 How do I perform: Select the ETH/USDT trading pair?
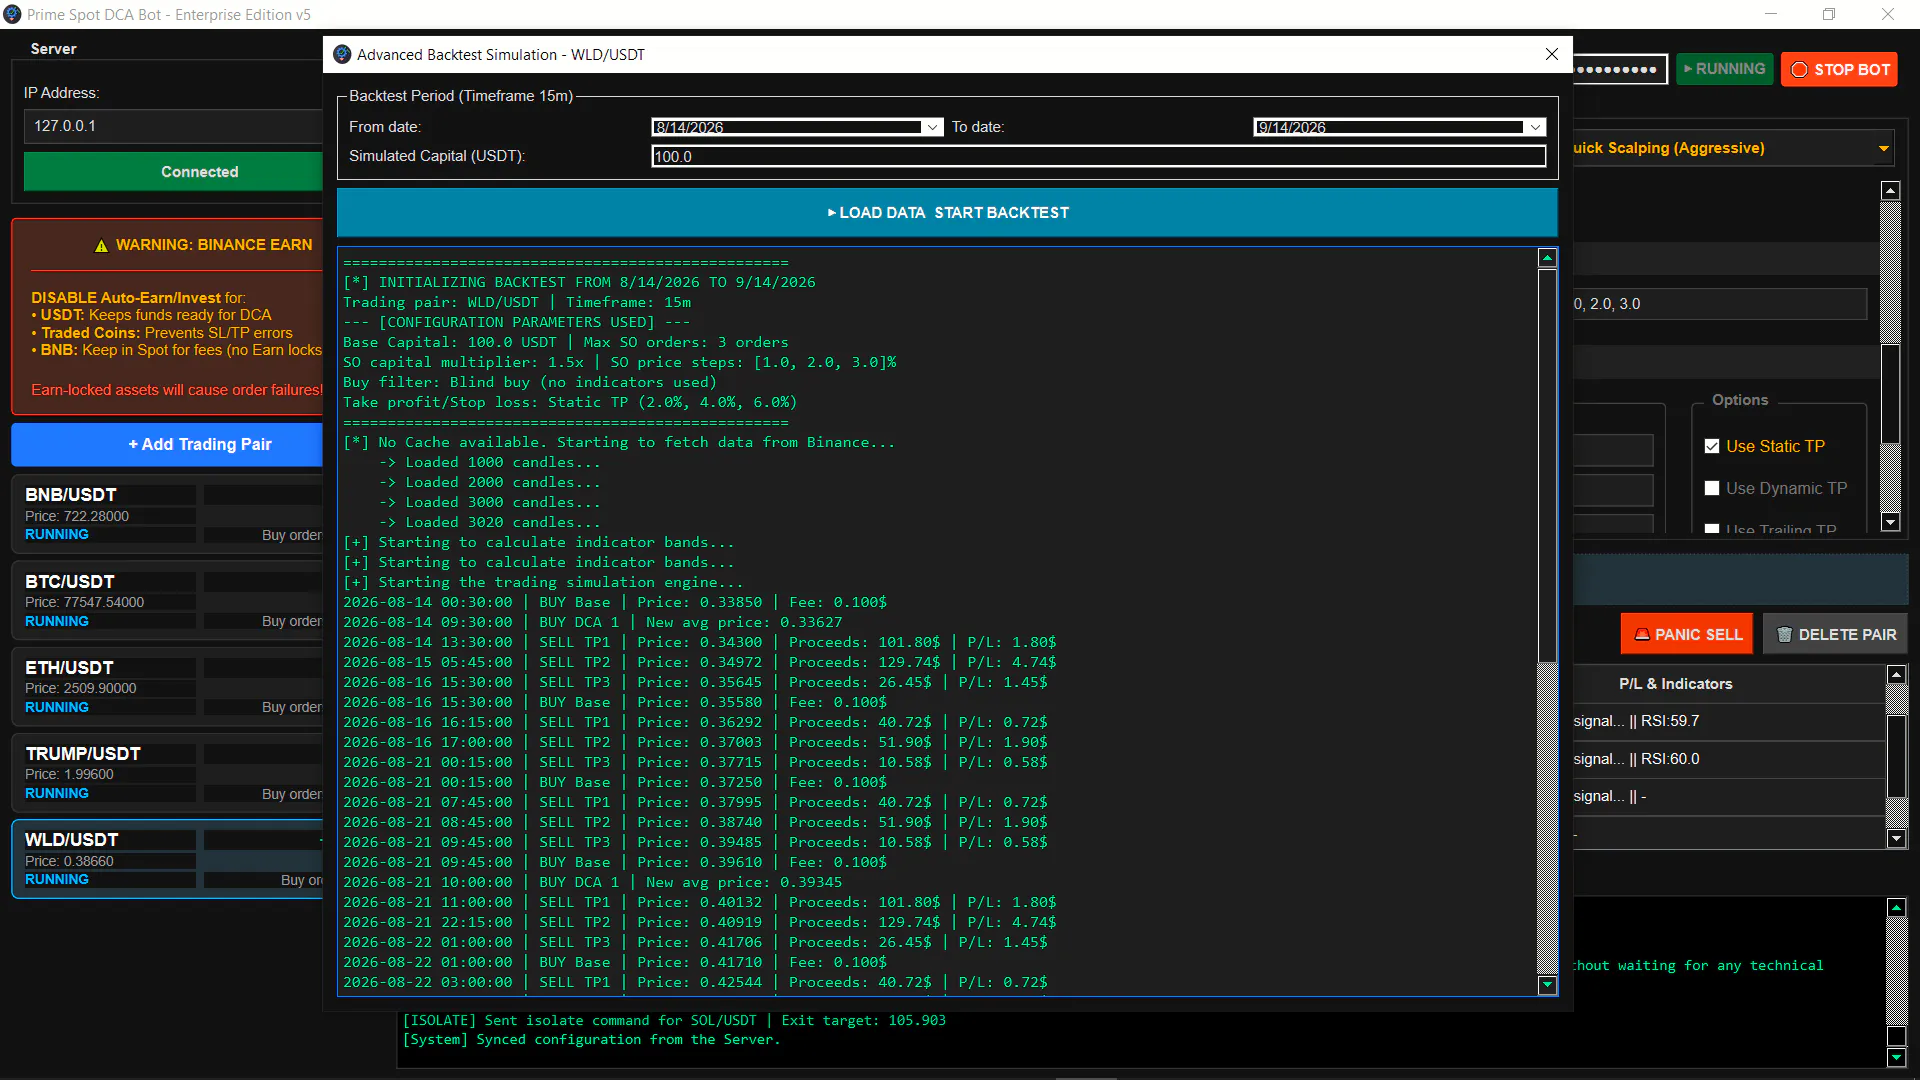point(168,686)
